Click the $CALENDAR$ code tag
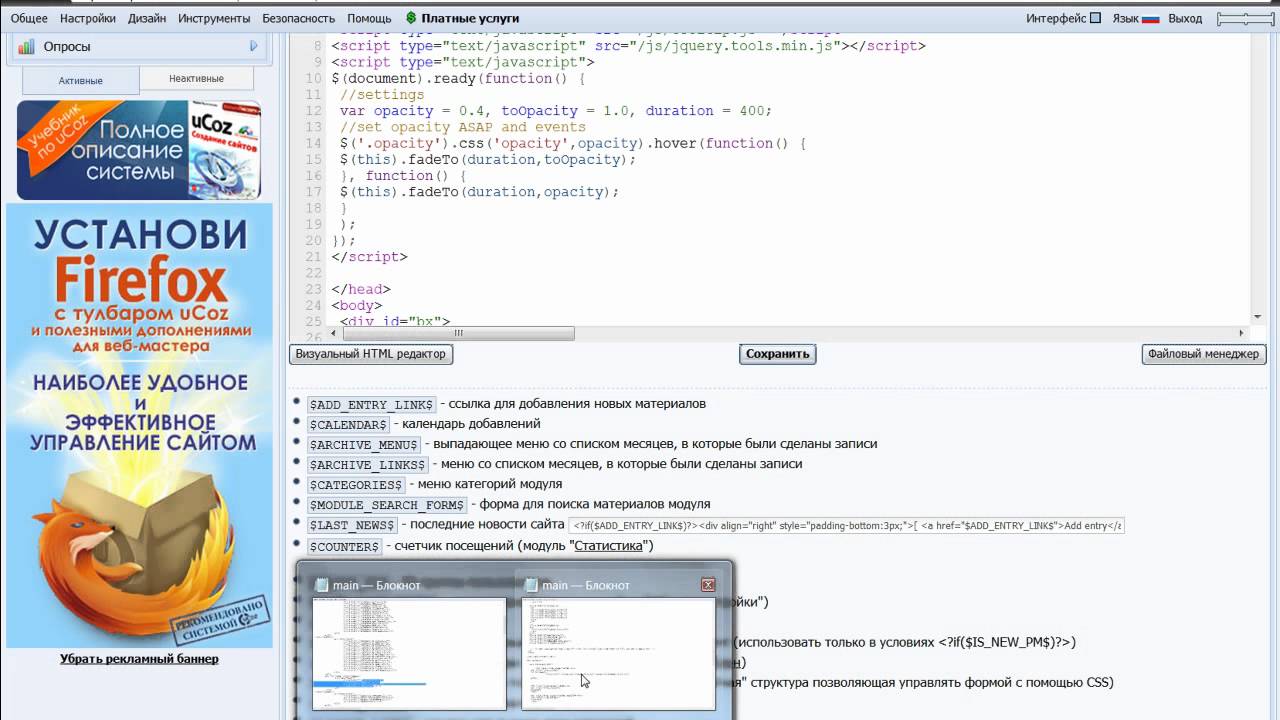The image size is (1280, 720). tap(348, 424)
